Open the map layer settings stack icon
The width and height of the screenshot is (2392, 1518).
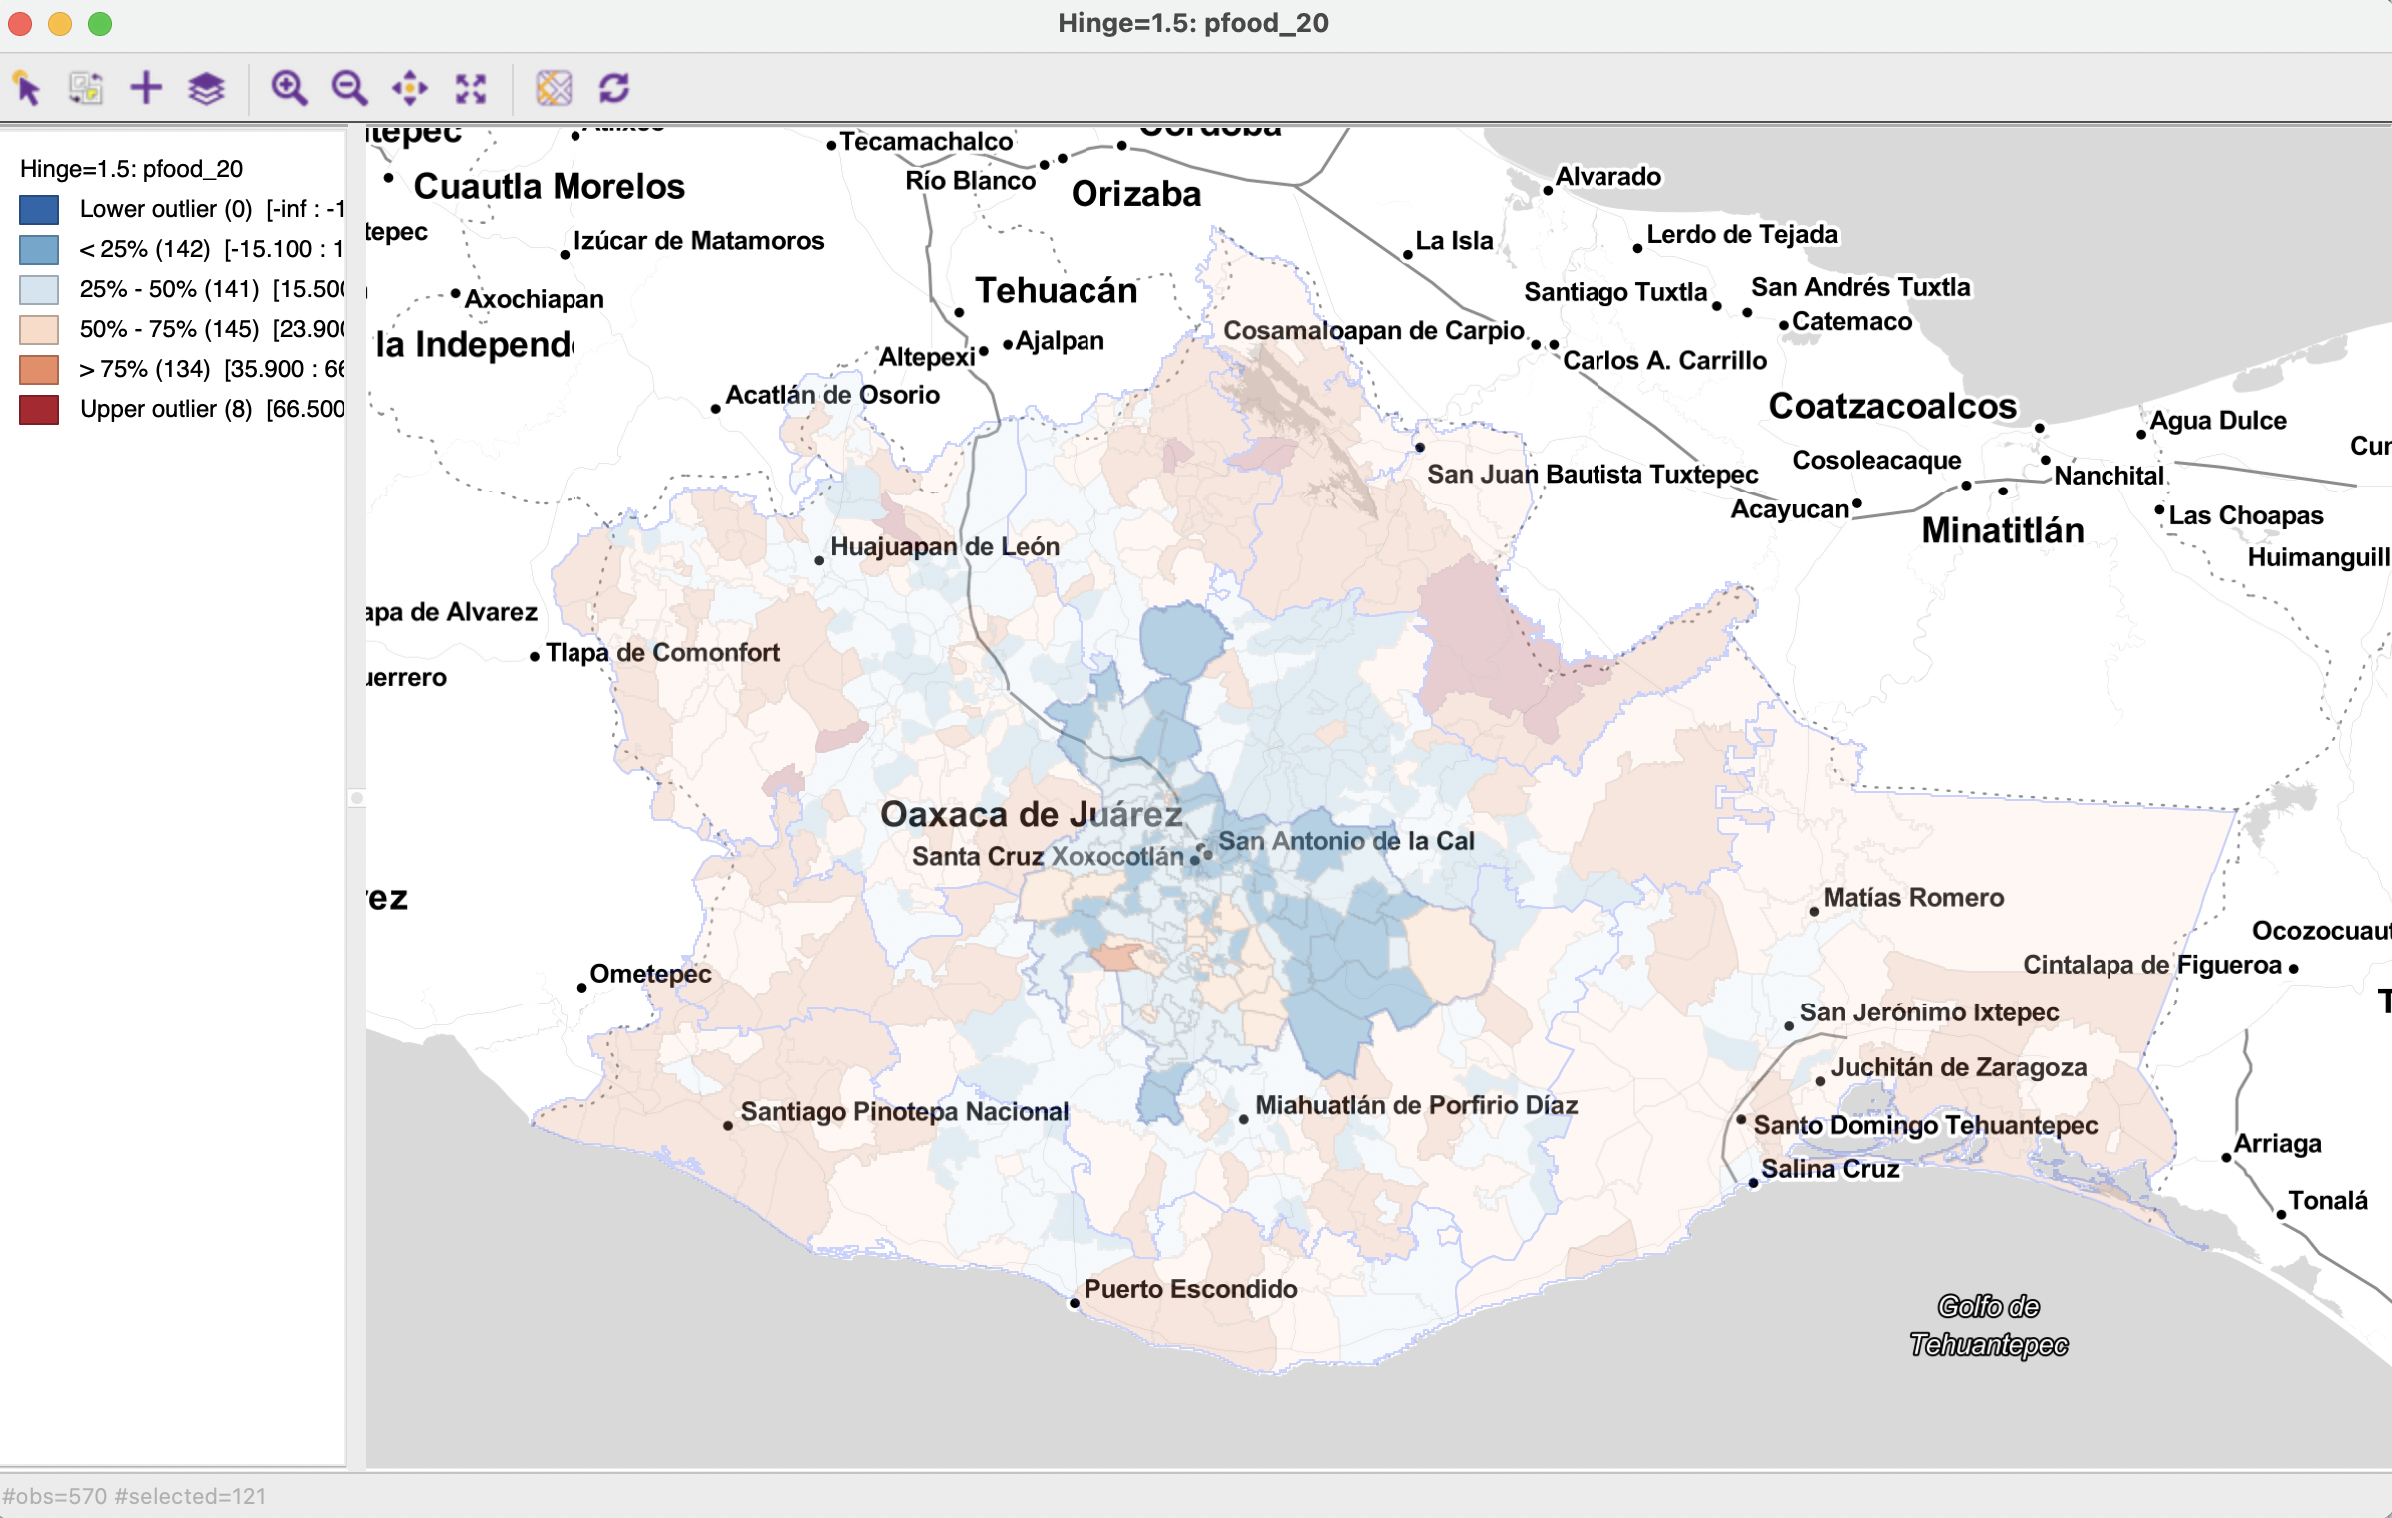(206, 88)
